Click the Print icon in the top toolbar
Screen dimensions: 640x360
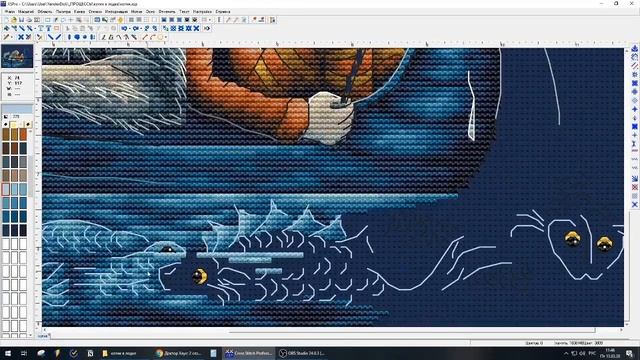coord(29,20)
